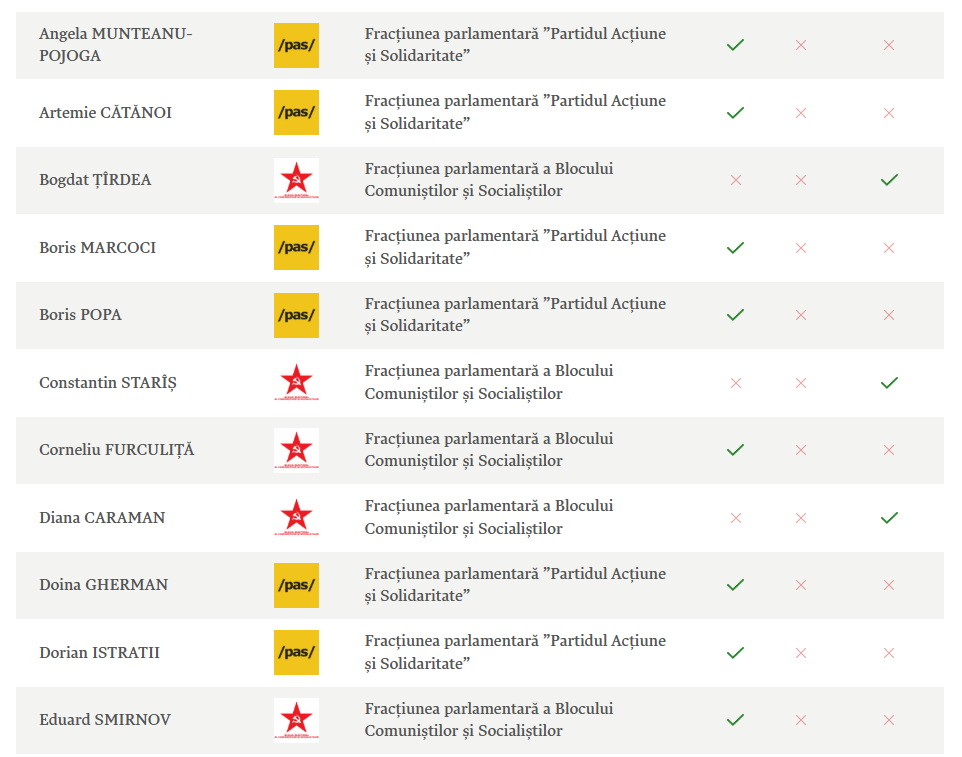Select the PAS party logo for Boris MARCOCI
The width and height of the screenshot is (962, 757).
coord(296,247)
